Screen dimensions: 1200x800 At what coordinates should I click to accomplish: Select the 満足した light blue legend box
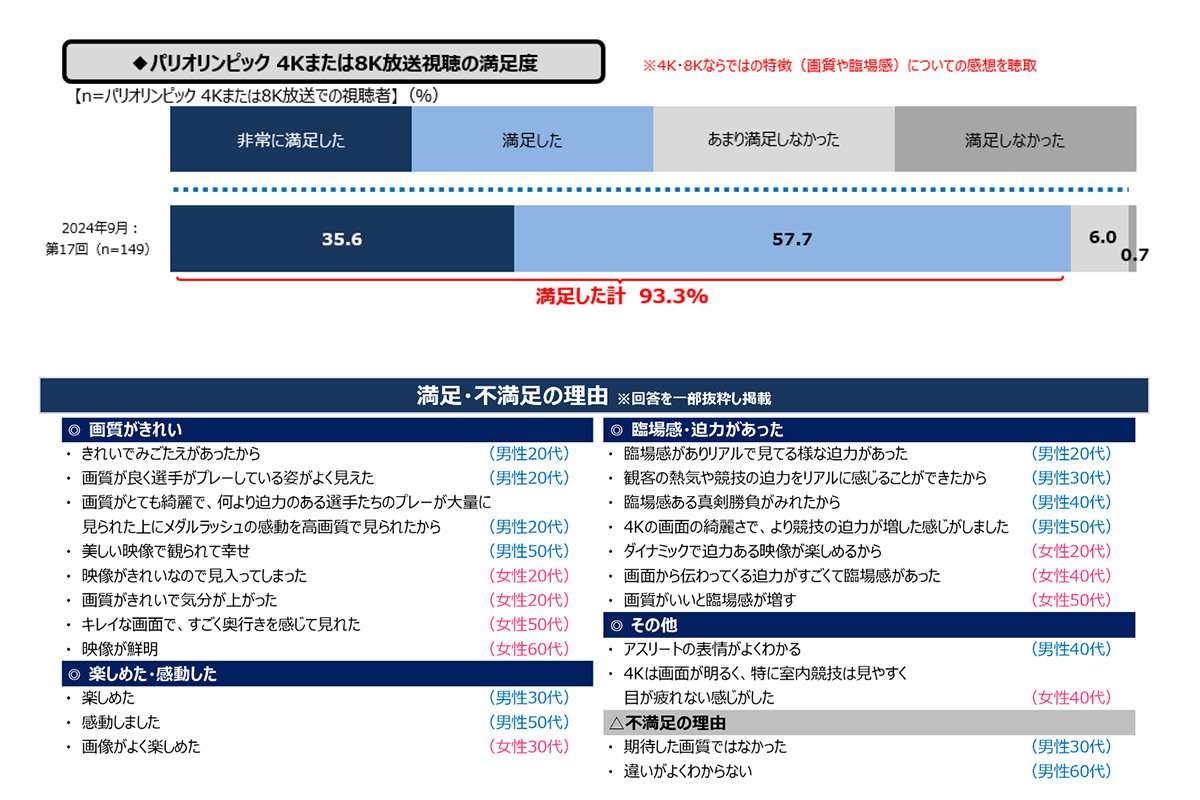pos(532,141)
